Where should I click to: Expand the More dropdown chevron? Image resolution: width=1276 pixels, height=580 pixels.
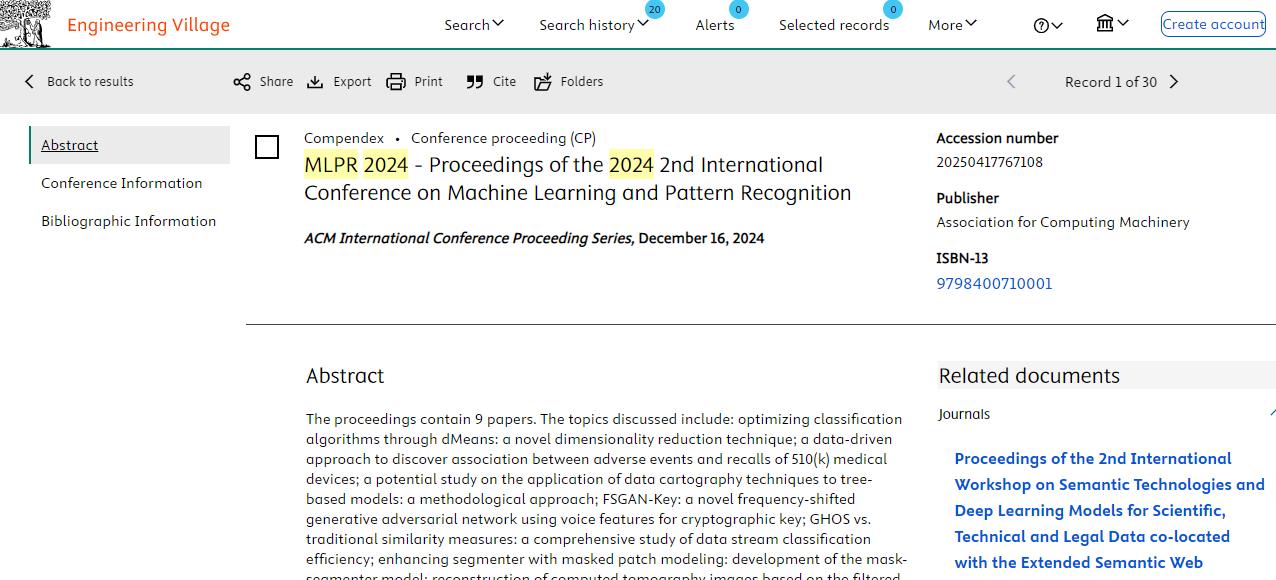[x=970, y=24]
